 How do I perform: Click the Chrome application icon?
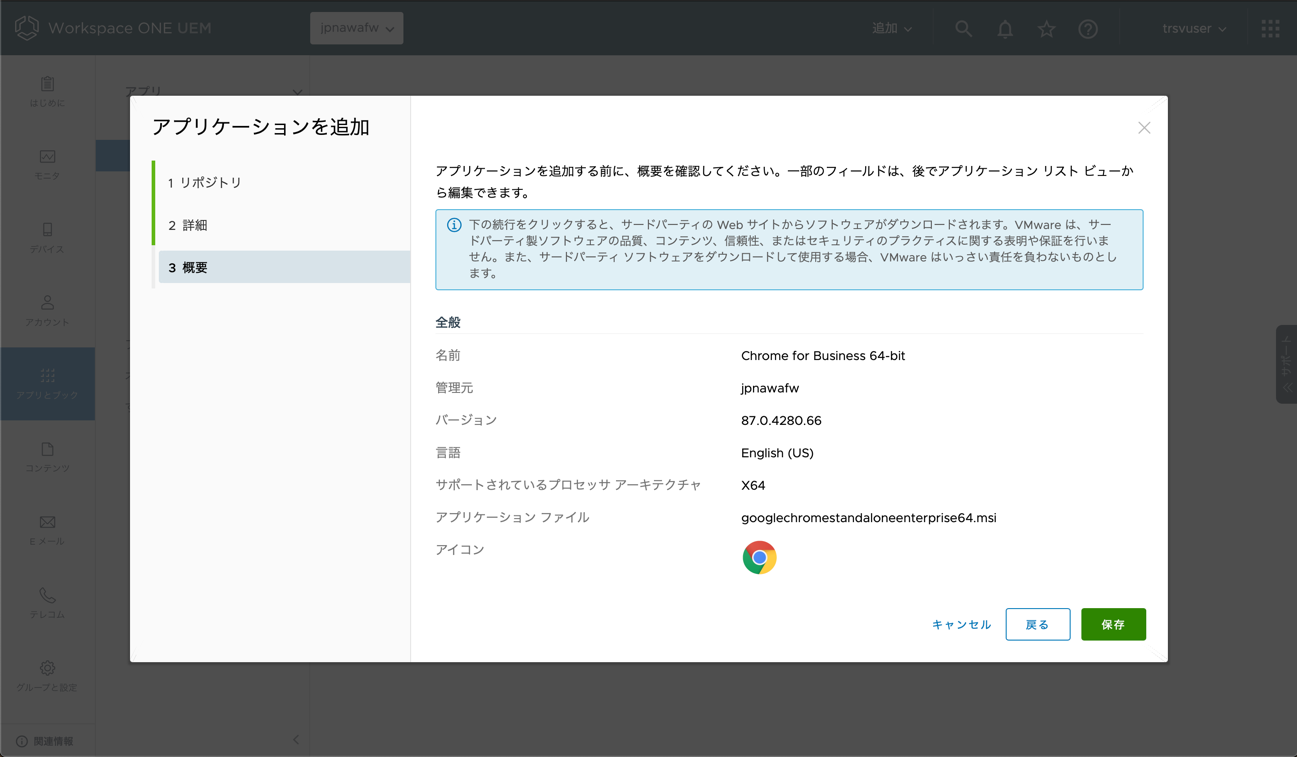coord(759,557)
